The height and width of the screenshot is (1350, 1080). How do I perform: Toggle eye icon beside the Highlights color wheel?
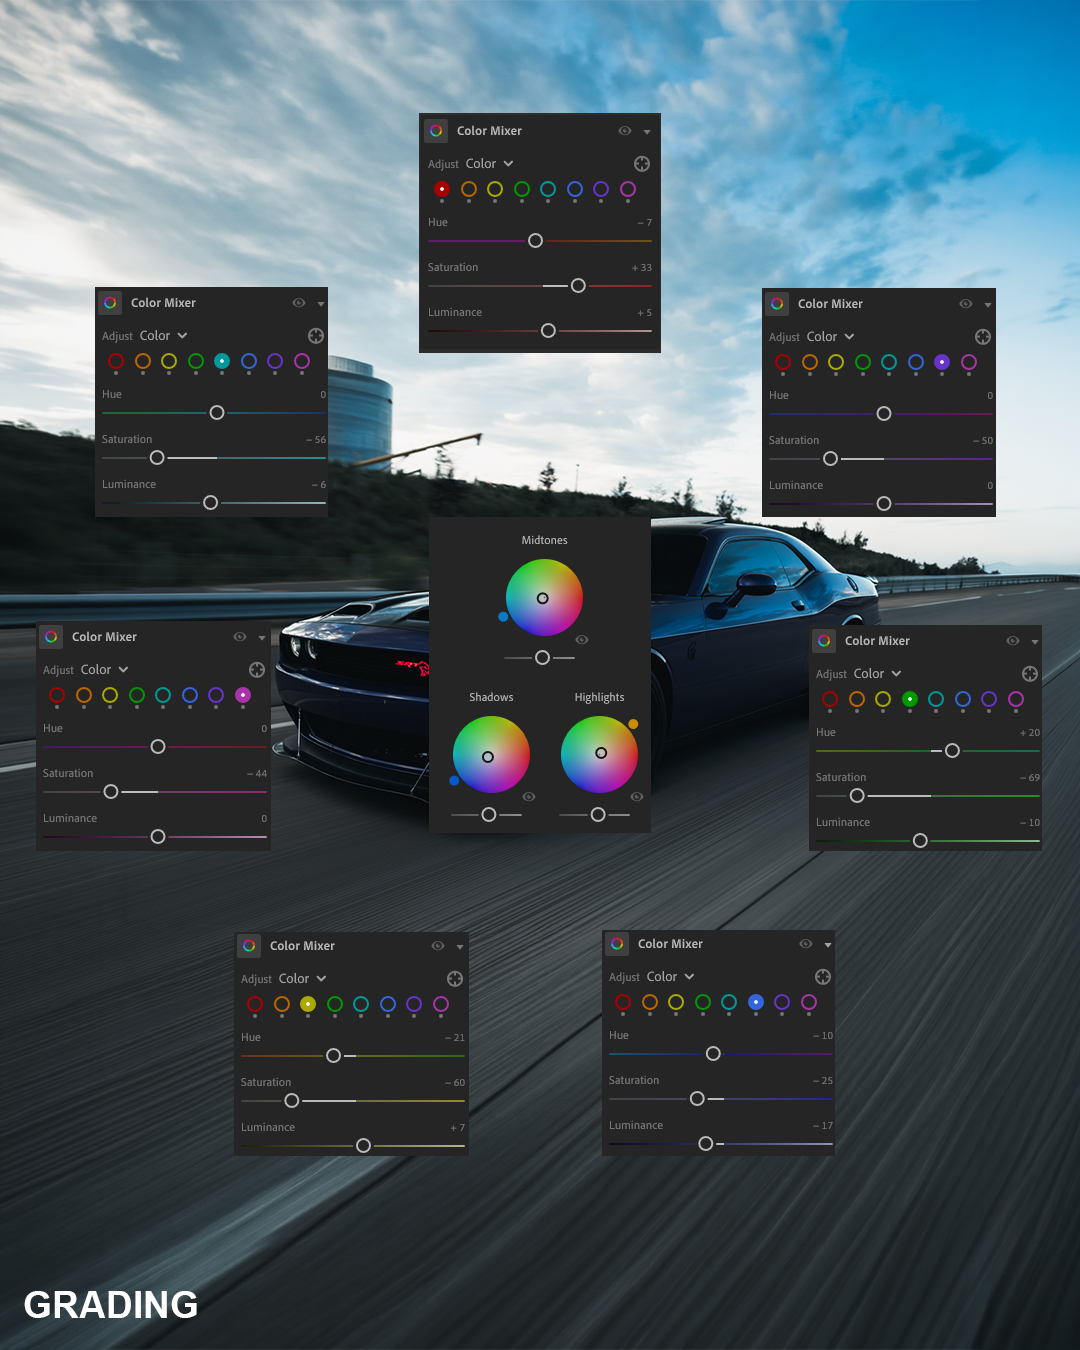coord(637,797)
